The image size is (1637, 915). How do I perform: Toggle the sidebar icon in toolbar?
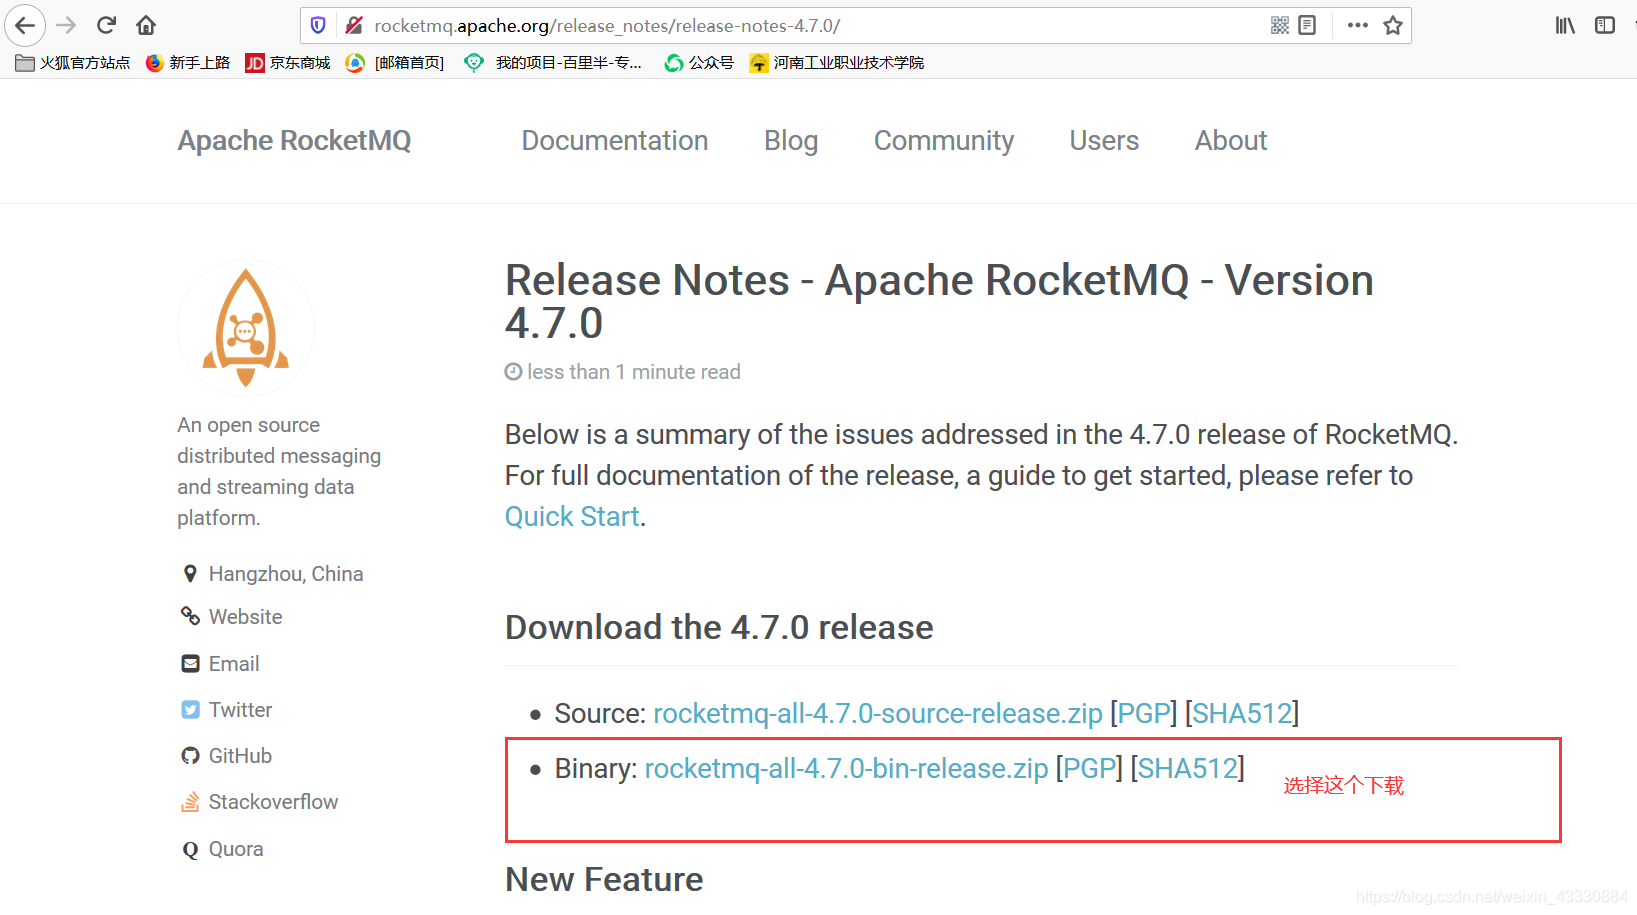pos(1605,25)
